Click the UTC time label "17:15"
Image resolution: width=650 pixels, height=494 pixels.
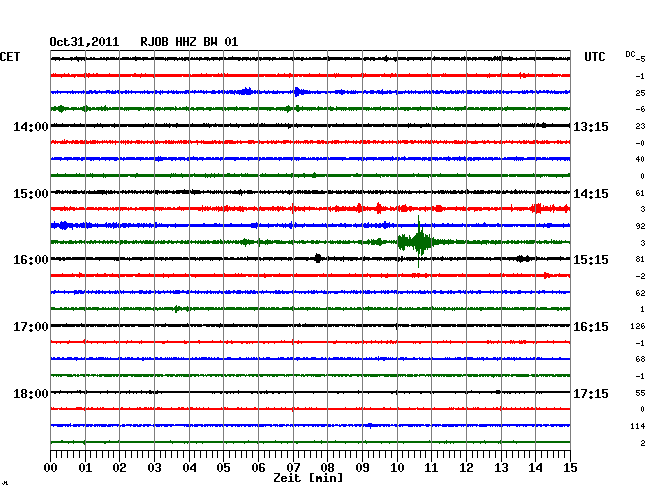tap(591, 393)
